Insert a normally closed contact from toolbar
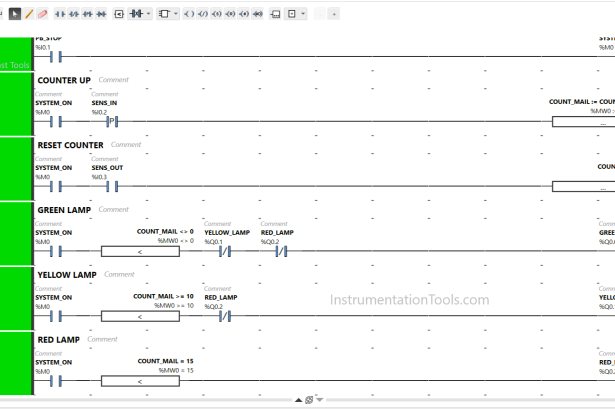 coord(74,14)
